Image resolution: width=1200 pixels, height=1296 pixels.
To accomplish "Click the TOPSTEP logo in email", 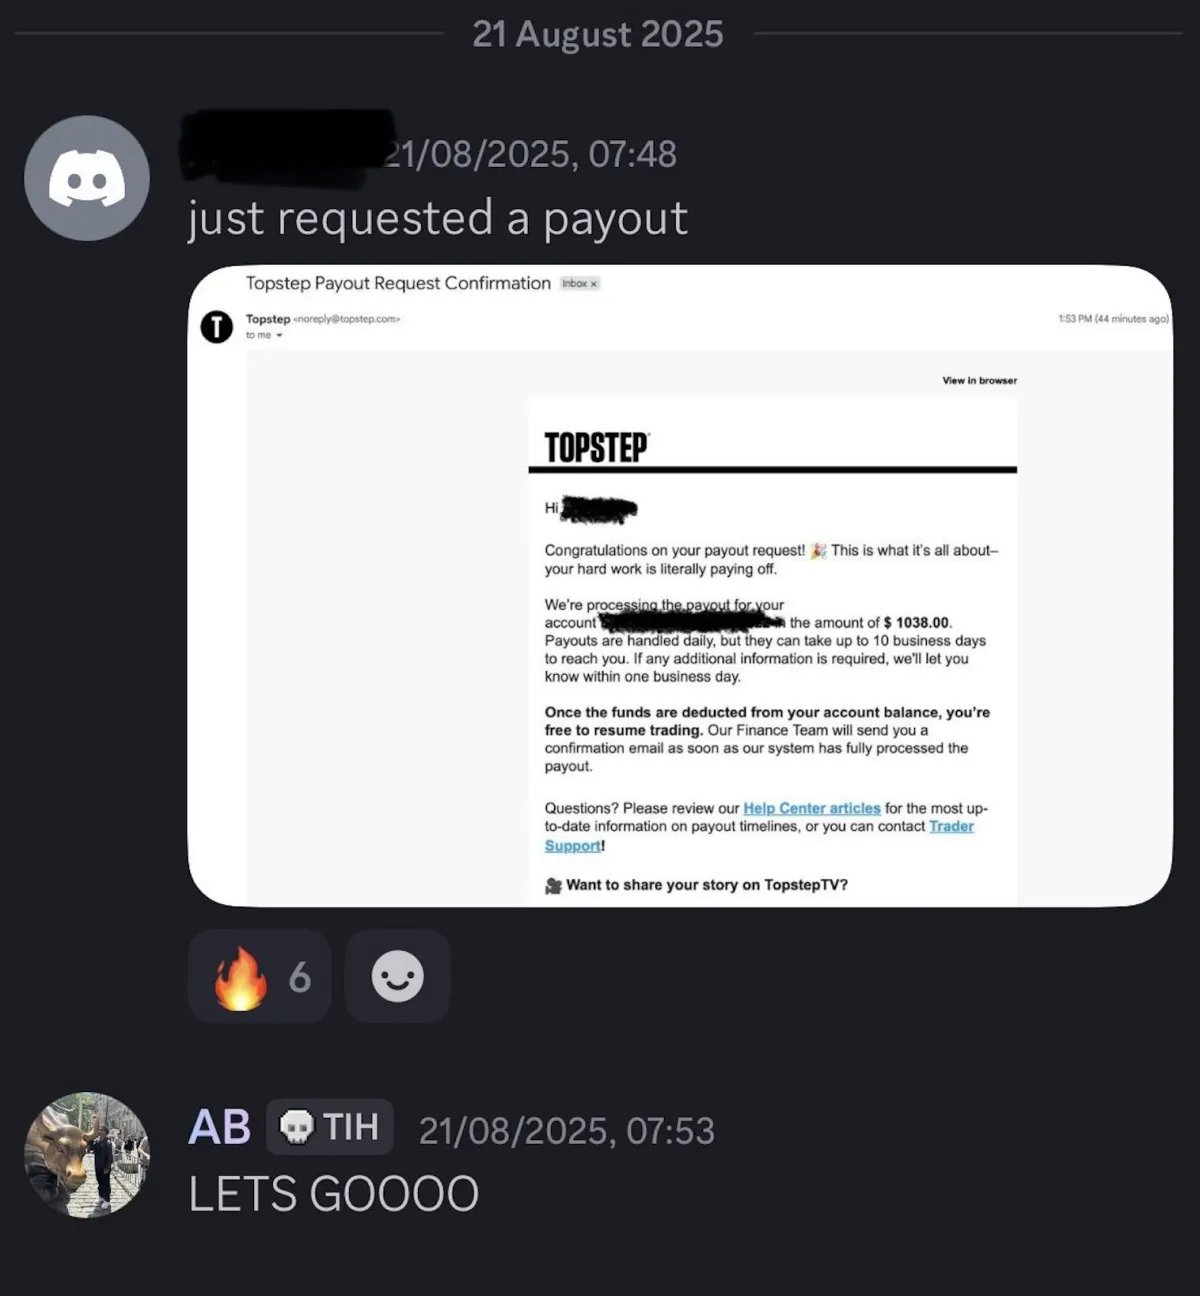I will [596, 447].
